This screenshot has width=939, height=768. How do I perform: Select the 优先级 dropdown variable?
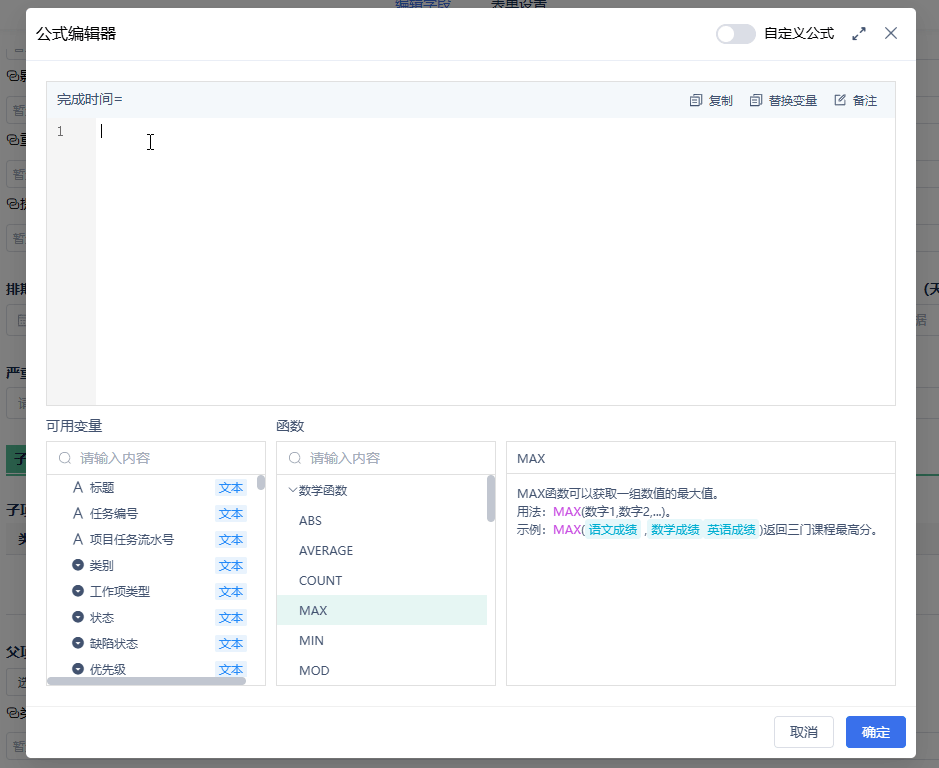pos(108,670)
